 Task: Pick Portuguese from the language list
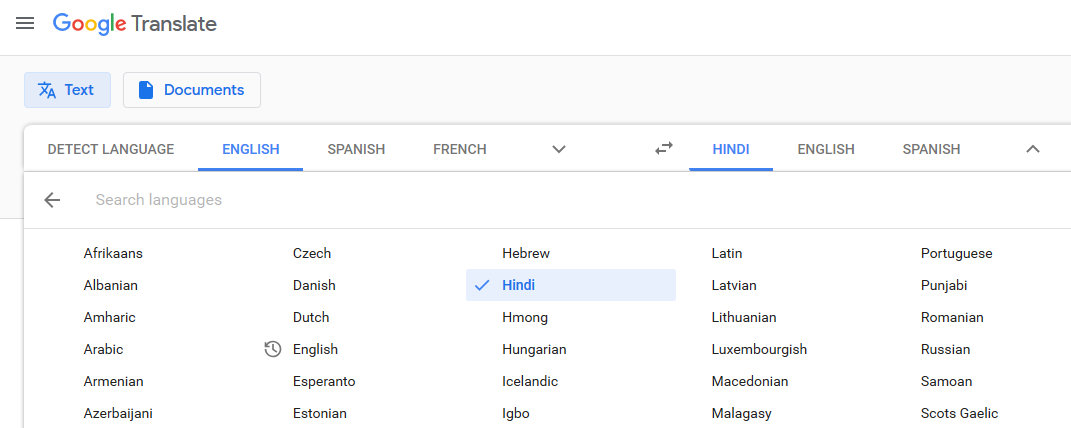[956, 253]
